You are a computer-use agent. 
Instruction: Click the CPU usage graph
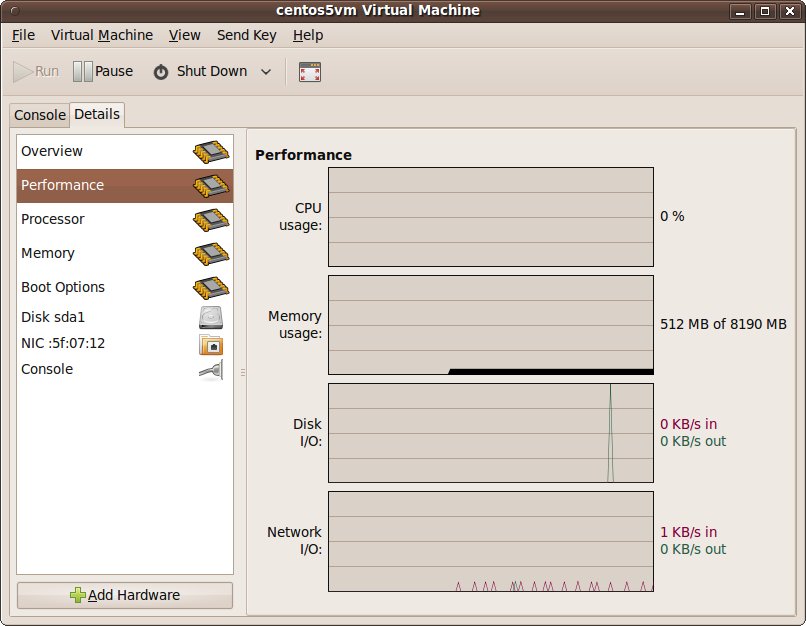pos(491,217)
